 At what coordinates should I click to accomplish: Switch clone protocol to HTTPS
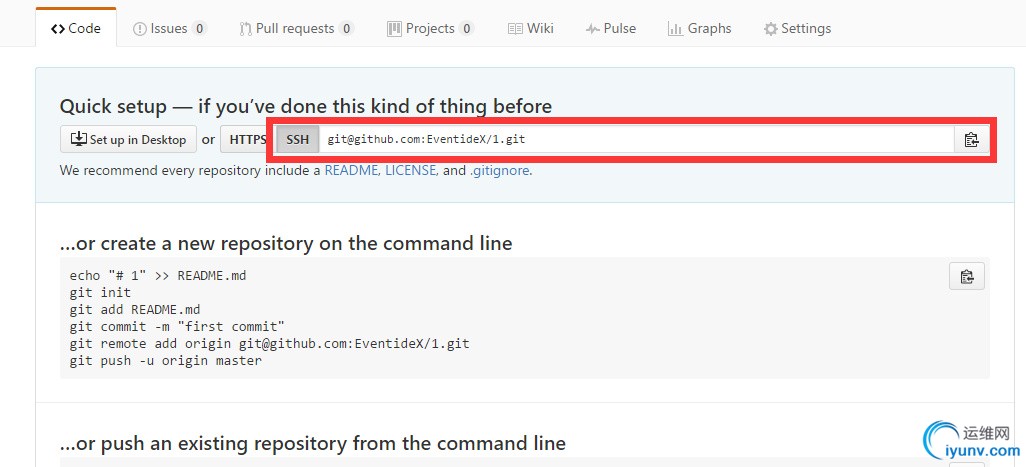[x=248, y=140]
